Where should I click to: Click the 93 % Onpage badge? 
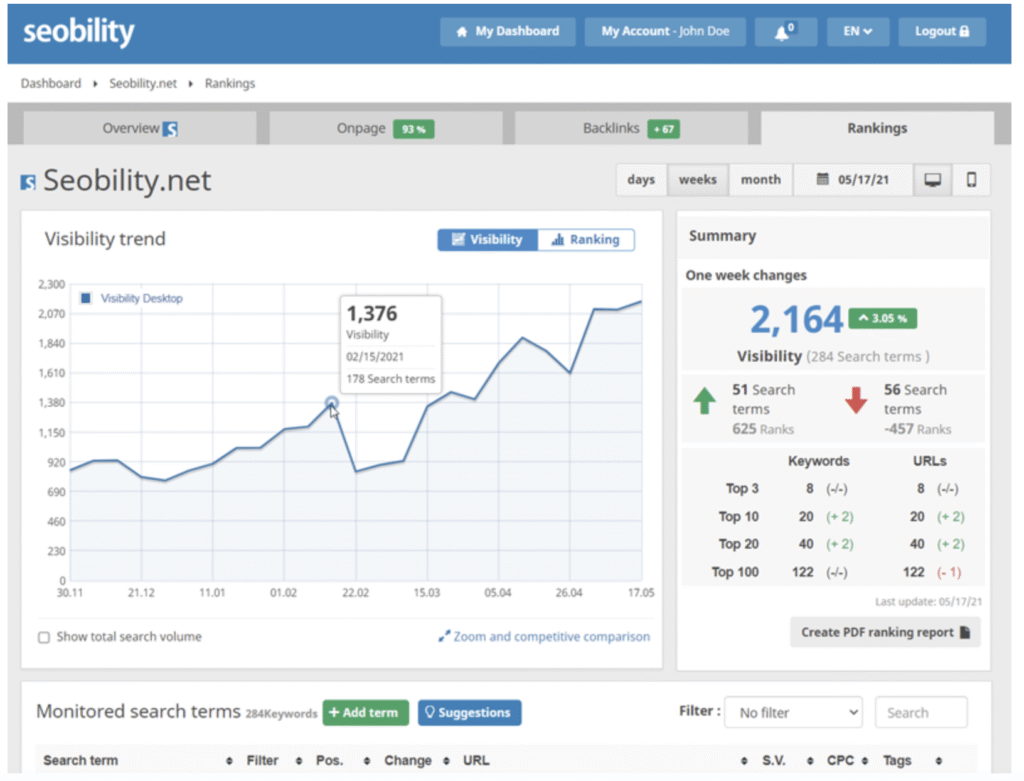[413, 129]
